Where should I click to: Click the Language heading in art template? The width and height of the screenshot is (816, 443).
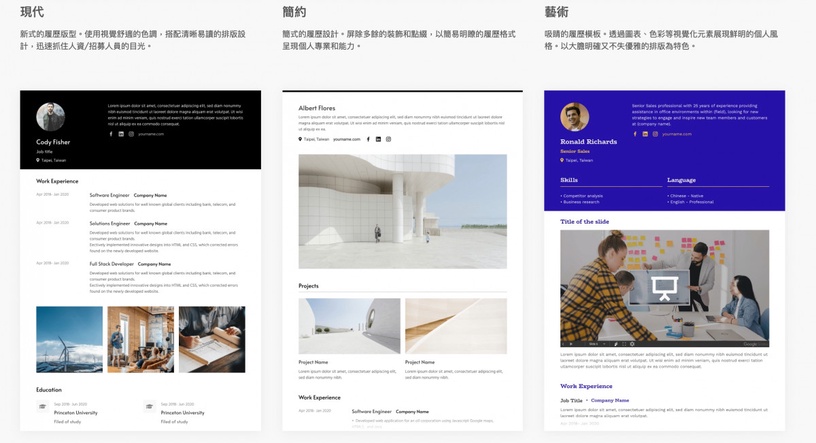click(681, 180)
